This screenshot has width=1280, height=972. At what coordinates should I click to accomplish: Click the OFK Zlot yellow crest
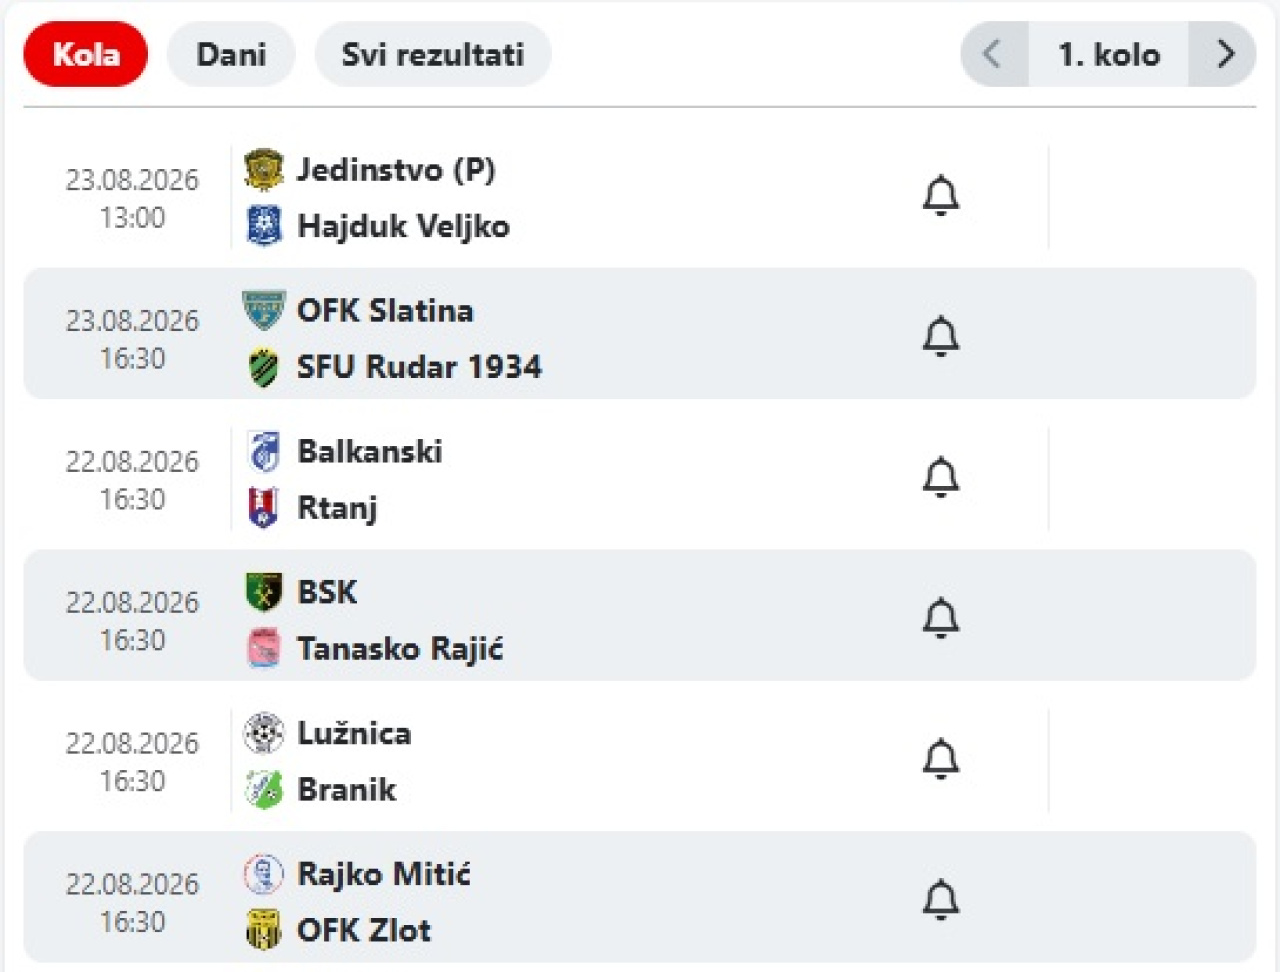coord(264,930)
